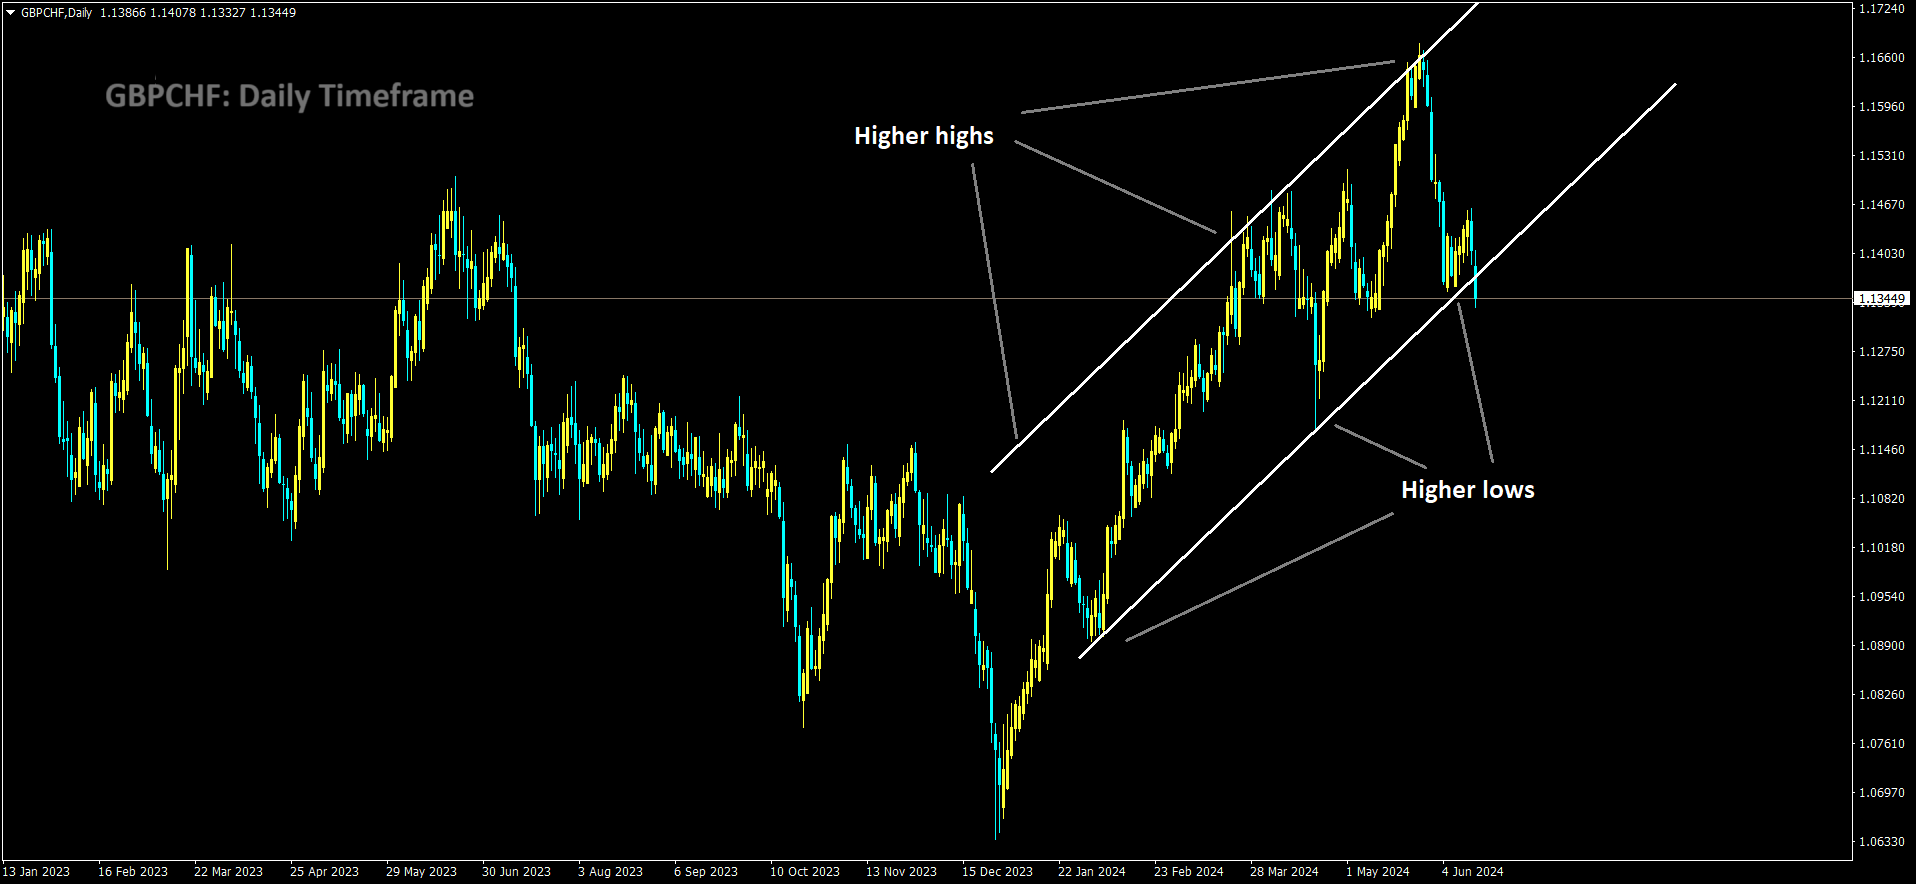Click the 25 Apr 2023 date label
This screenshot has width=1916, height=884.
(x=324, y=872)
